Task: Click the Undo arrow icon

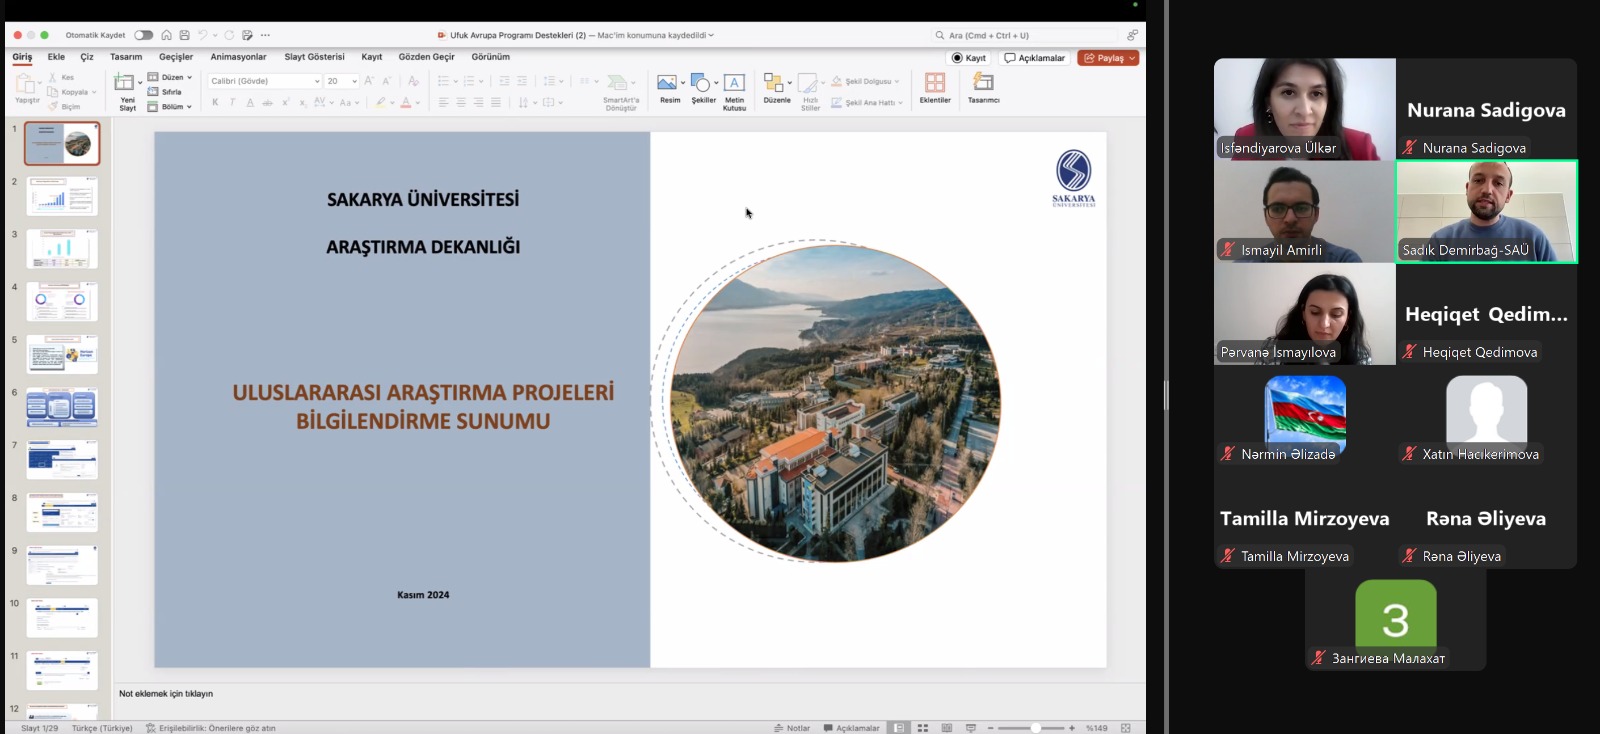Action: [202, 35]
